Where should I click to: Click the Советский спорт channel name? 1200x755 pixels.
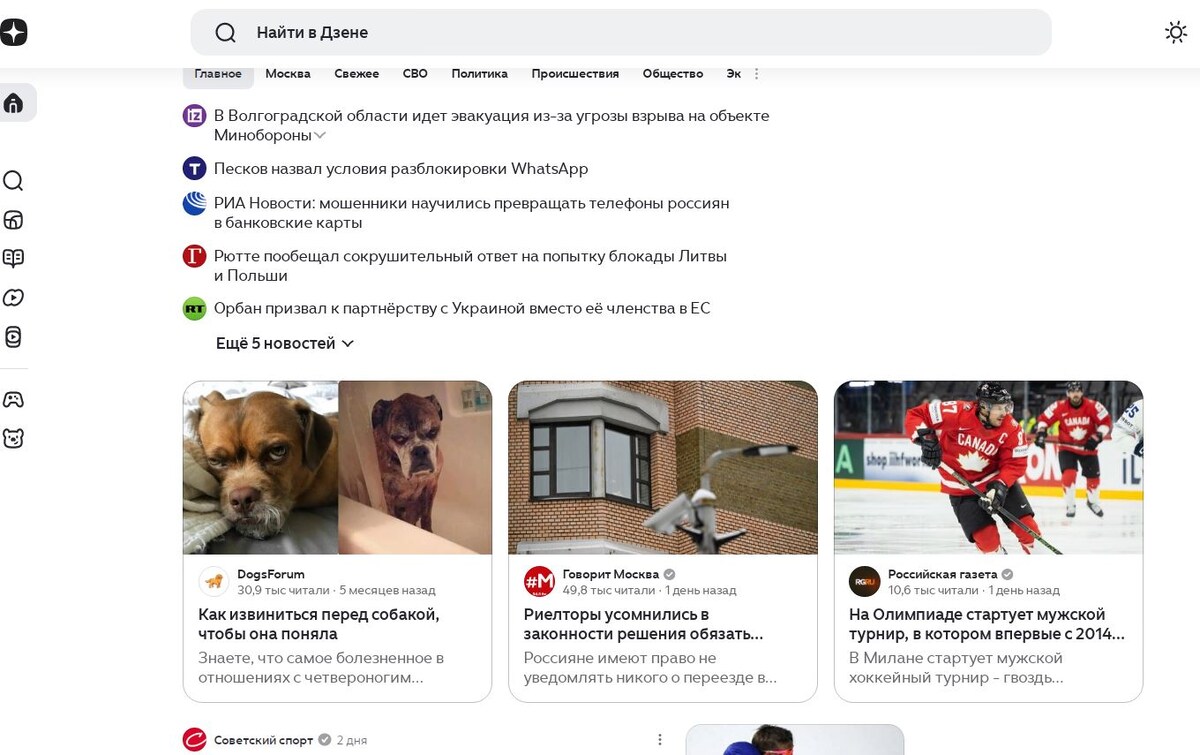pyautogui.click(x=264, y=740)
